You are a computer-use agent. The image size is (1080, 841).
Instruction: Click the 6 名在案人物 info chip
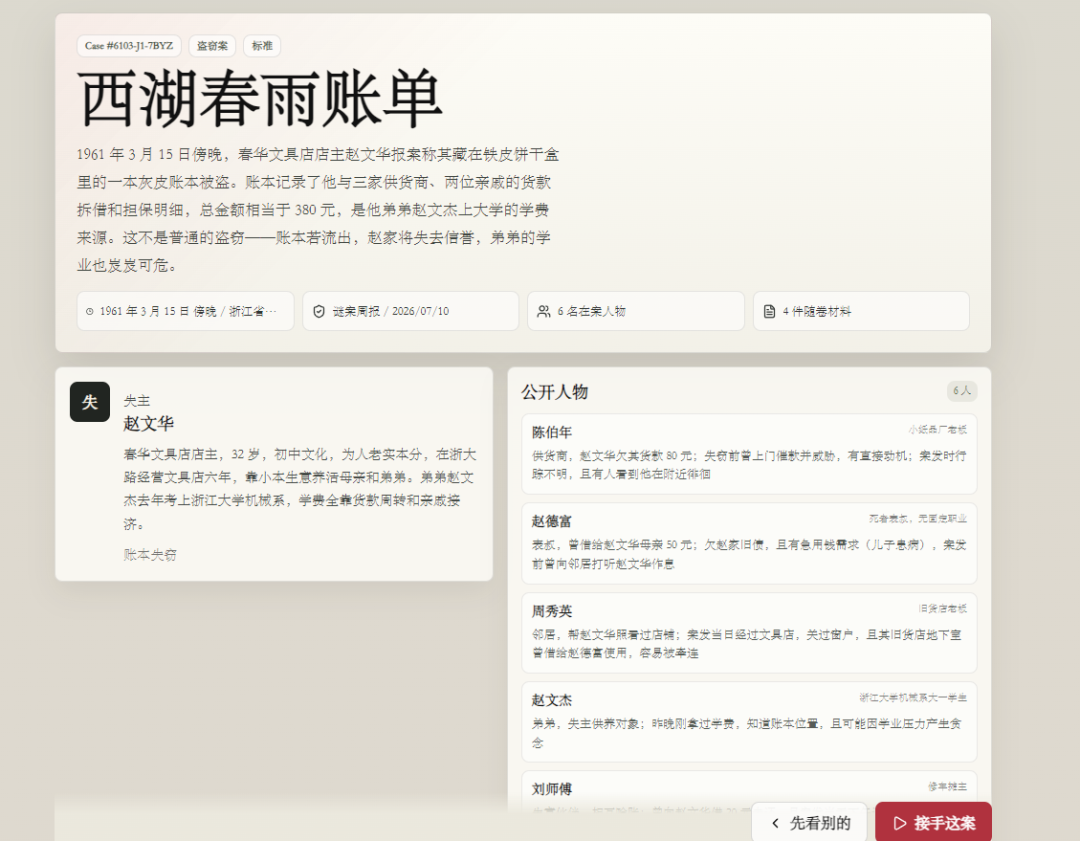(636, 311)
